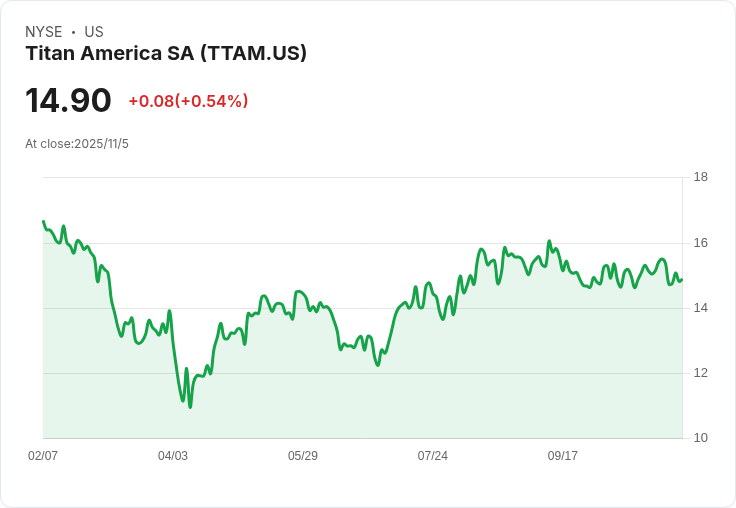
Task: Click the 18 value on the price axis
Action: [700, 178]
